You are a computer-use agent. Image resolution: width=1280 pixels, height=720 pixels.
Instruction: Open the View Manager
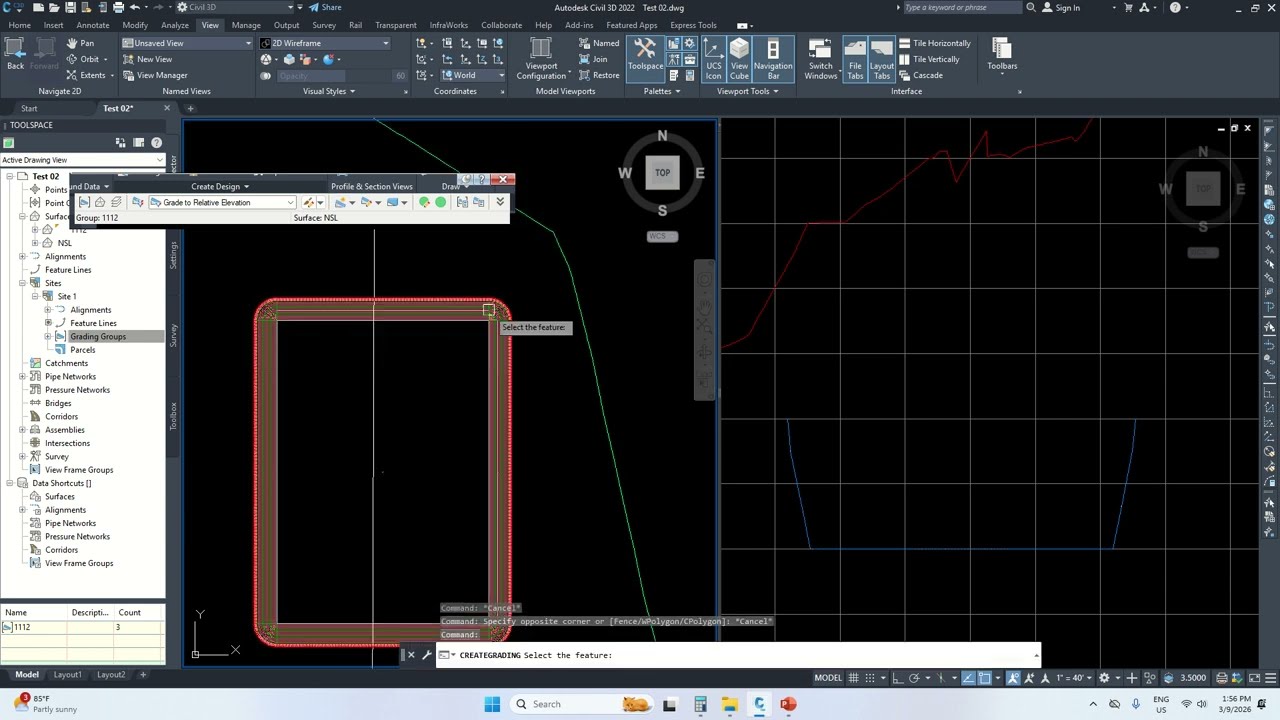pyautogui.click(x=154, y=75)
